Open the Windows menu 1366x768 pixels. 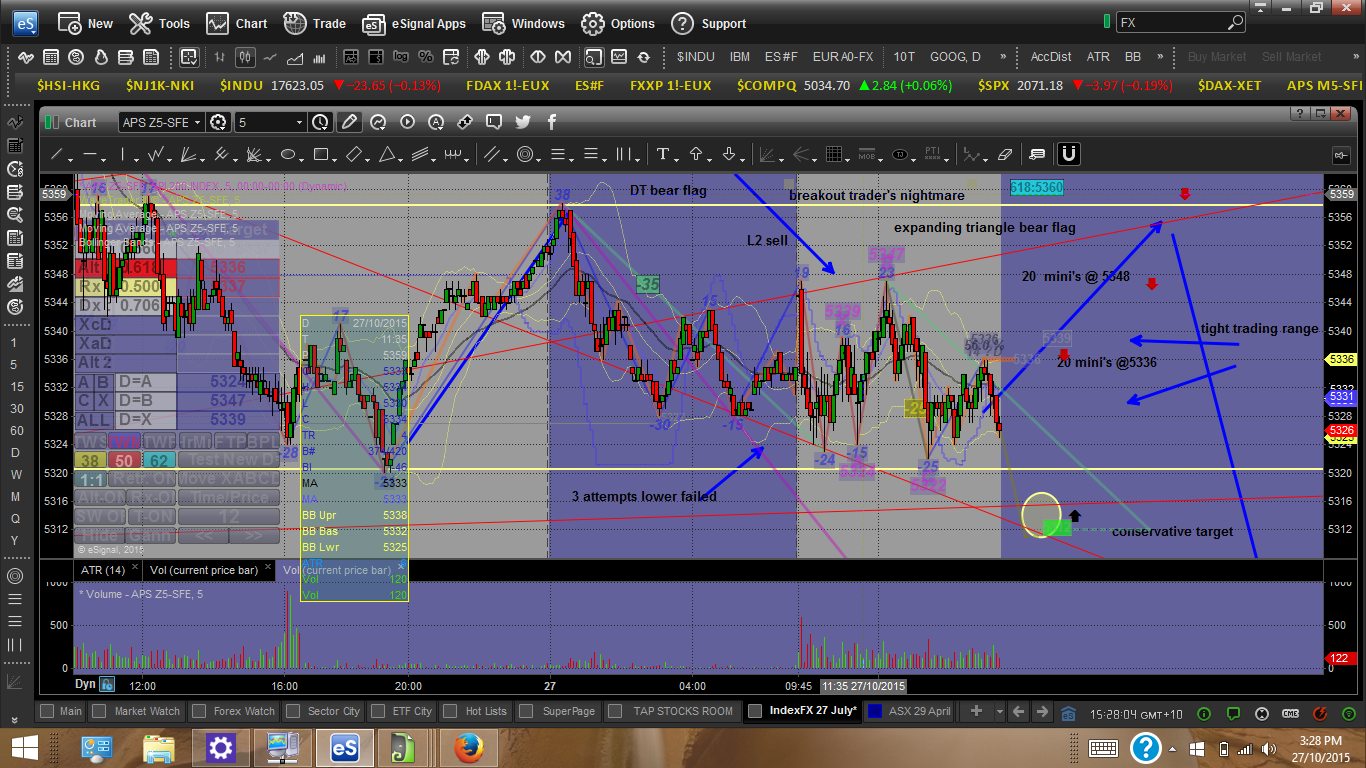coord(524,23)
